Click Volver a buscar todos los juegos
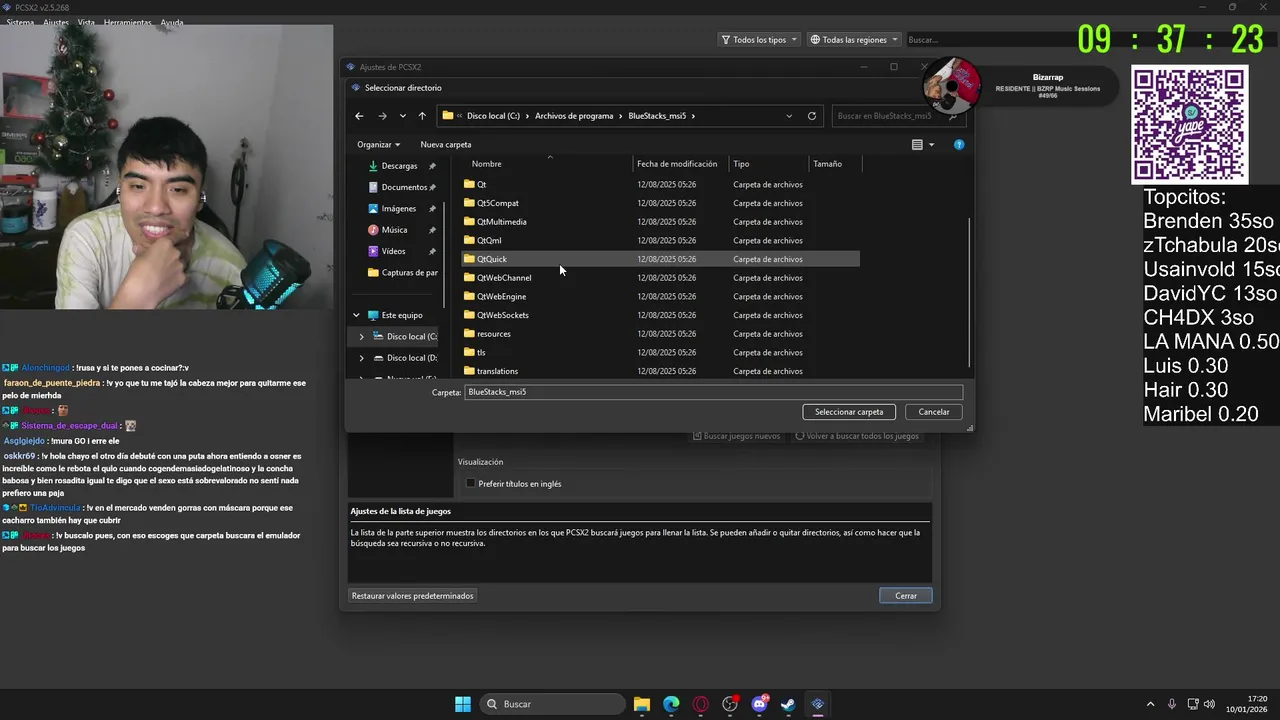Viewport: 1280px width, 720px height. click(857, 436)
